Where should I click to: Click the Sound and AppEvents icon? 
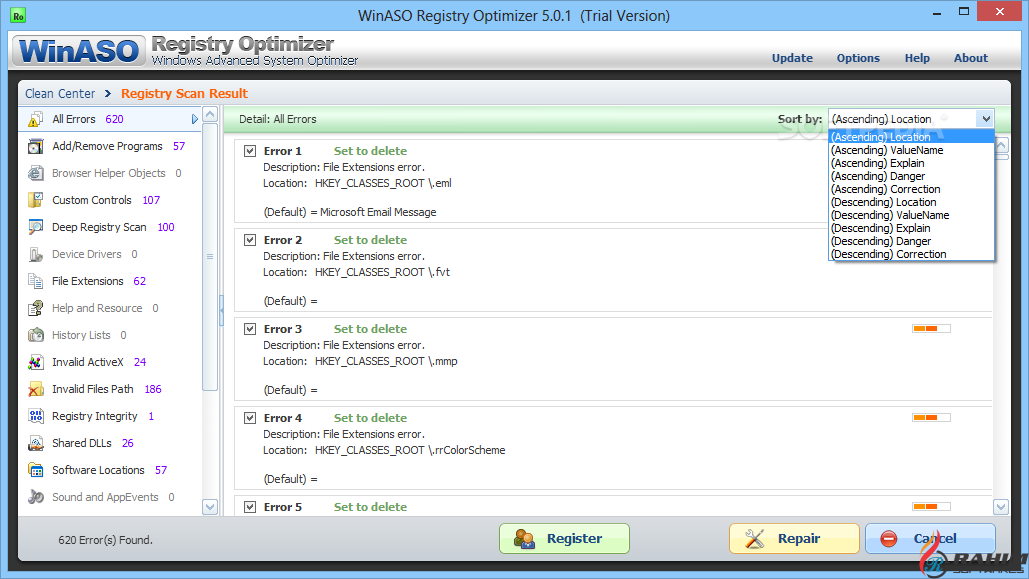click(x=35, y=497)
